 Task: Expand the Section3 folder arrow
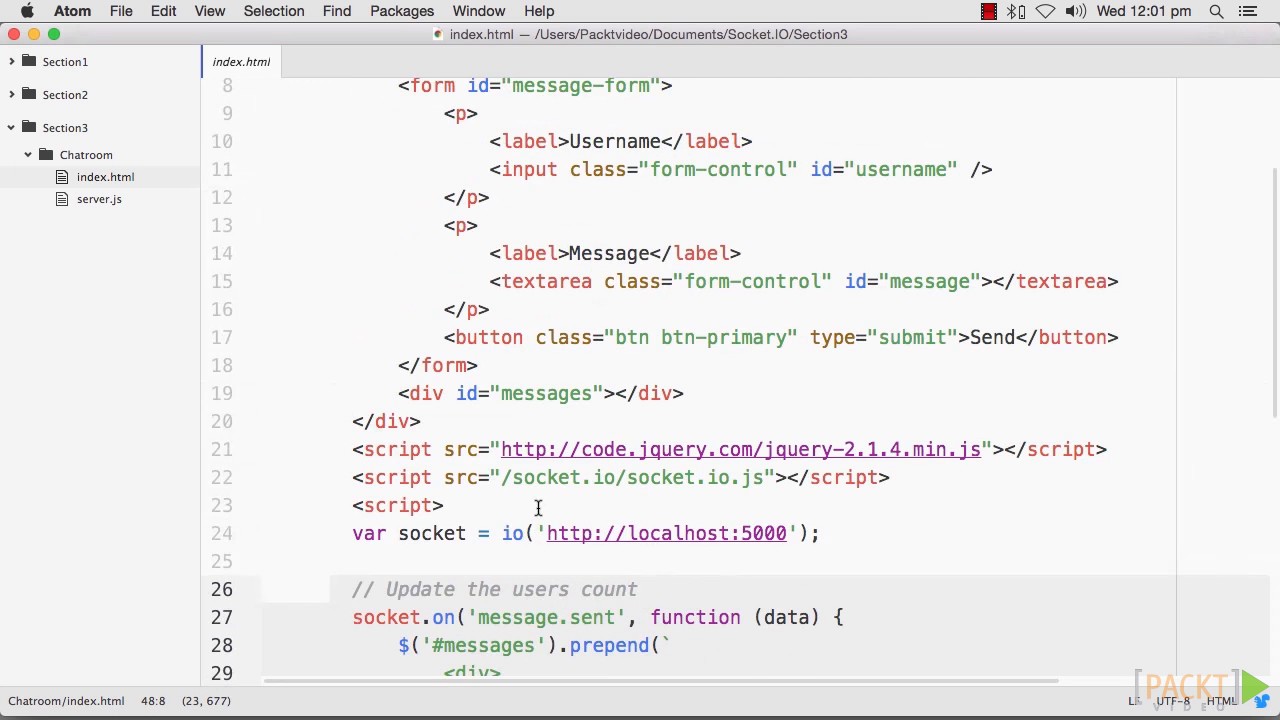click(x=11, y=128)
